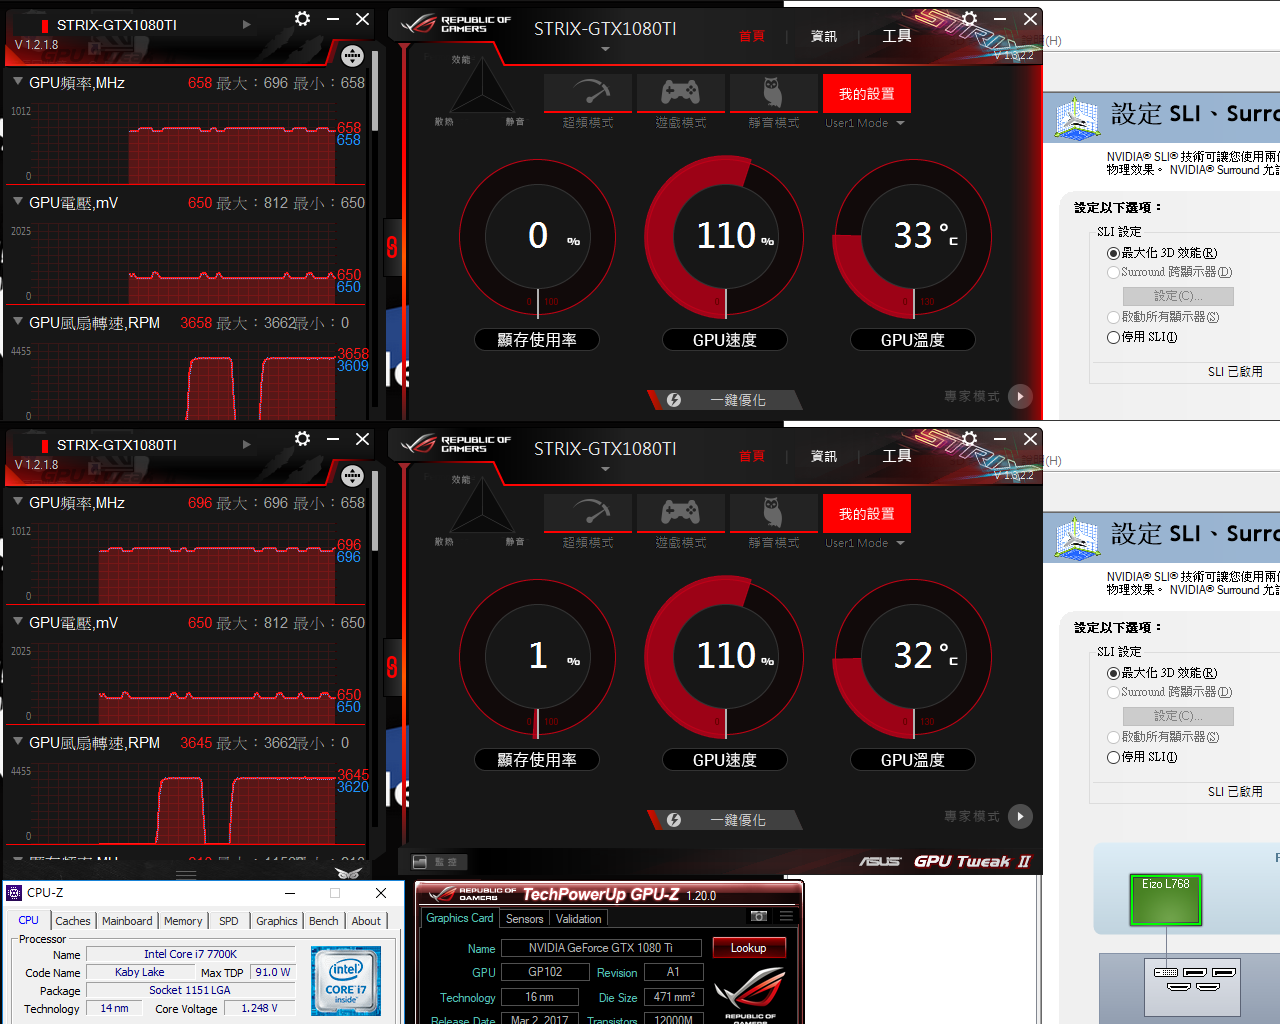The width and height of the screenshot is (1280, 1024).
Task: Click GPU速度 110% gauge in 33°C window
Action: (725, 238)
